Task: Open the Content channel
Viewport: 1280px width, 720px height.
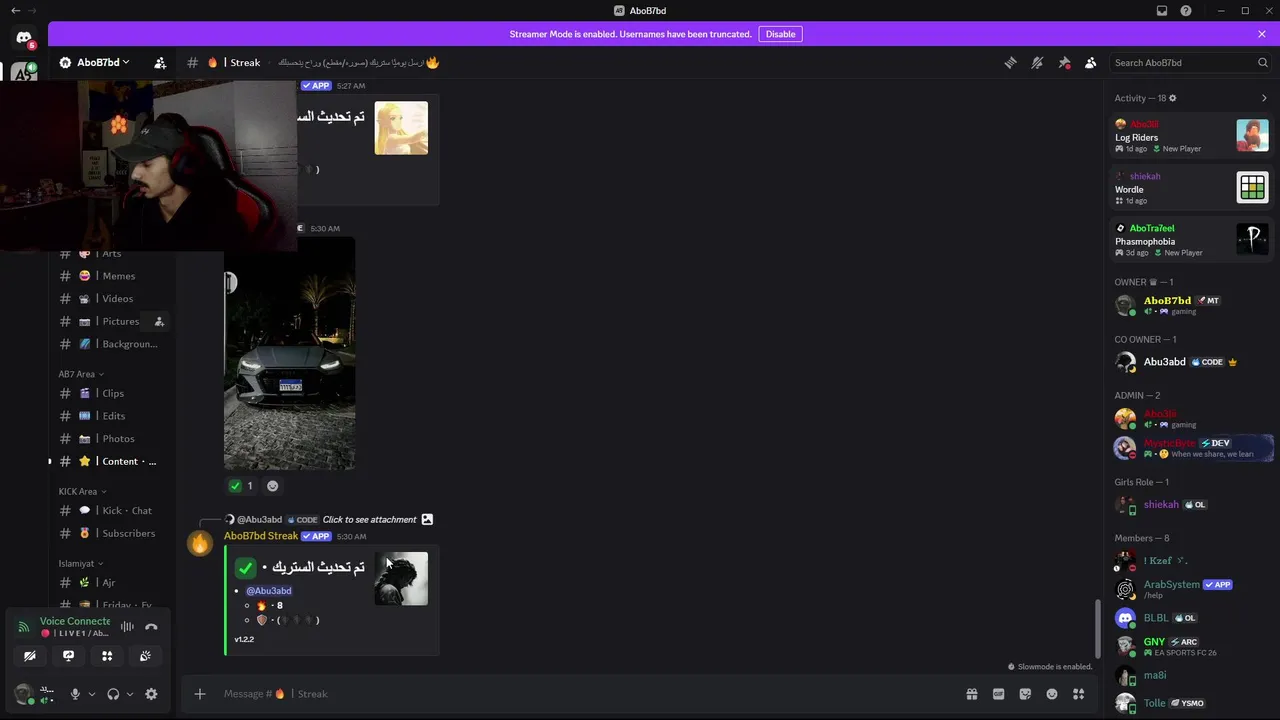Action: click(110, 461)
